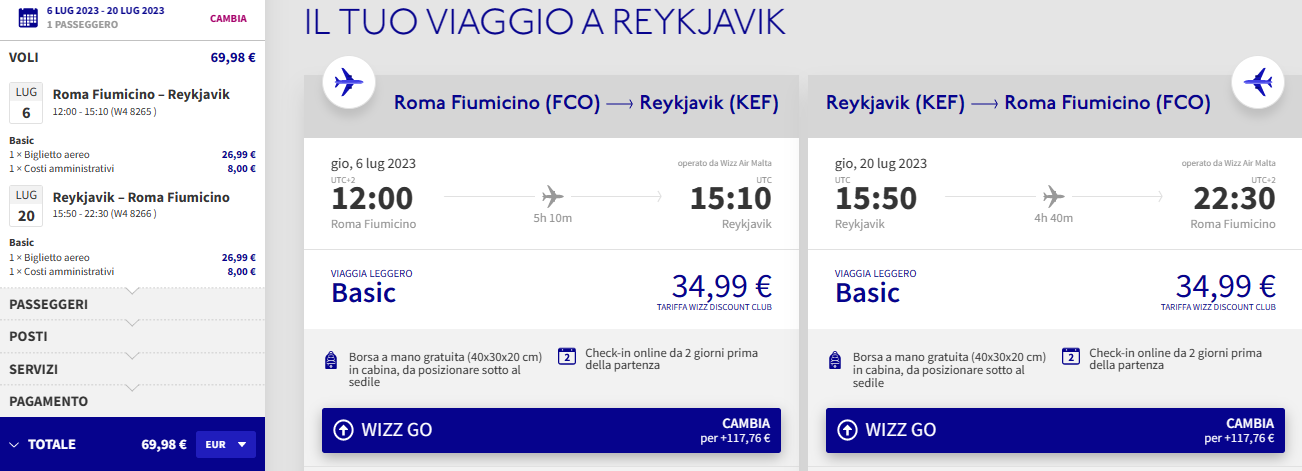Image resolution: width=1302 pixels, height=471 pixels.
Task: Upgrade return flight to WIZZ GO
Action: tap(1055, 430)
